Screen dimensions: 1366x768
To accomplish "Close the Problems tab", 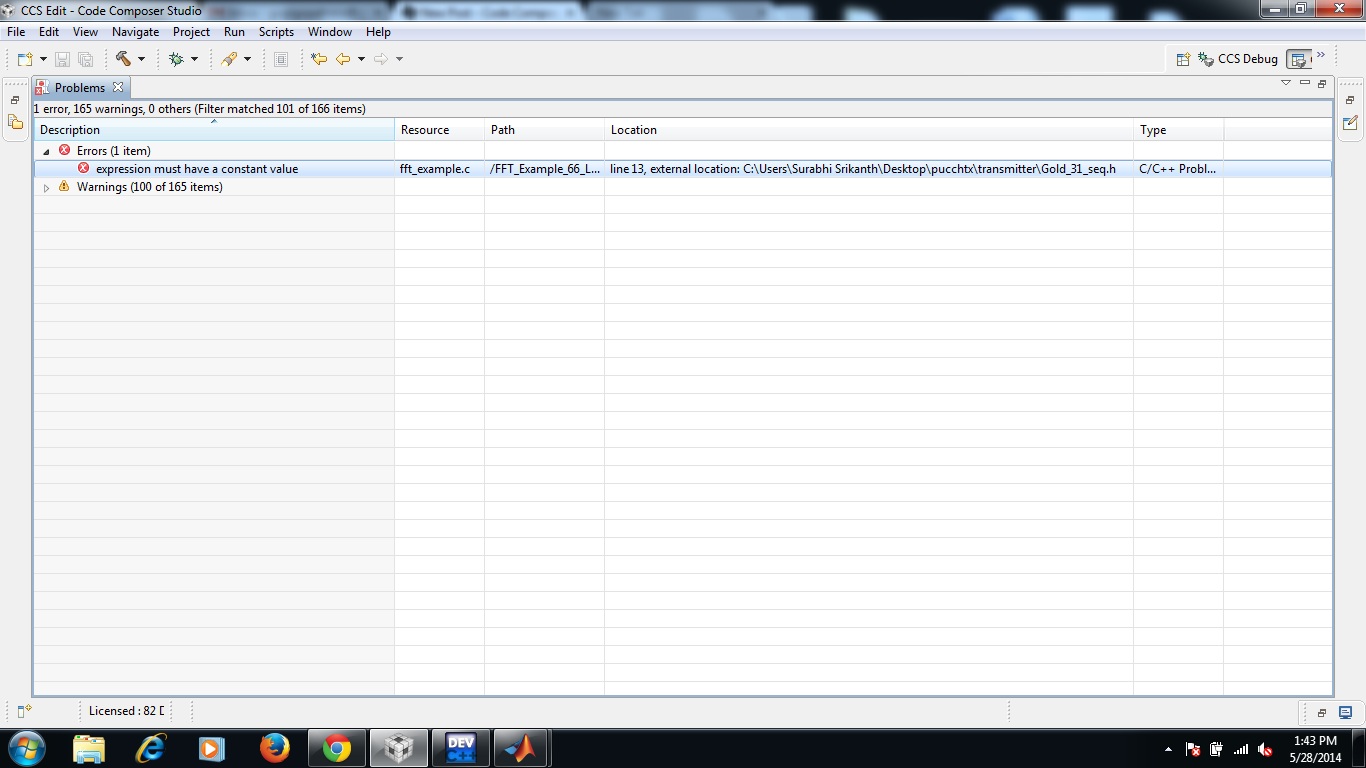I will tap(117, 87).
